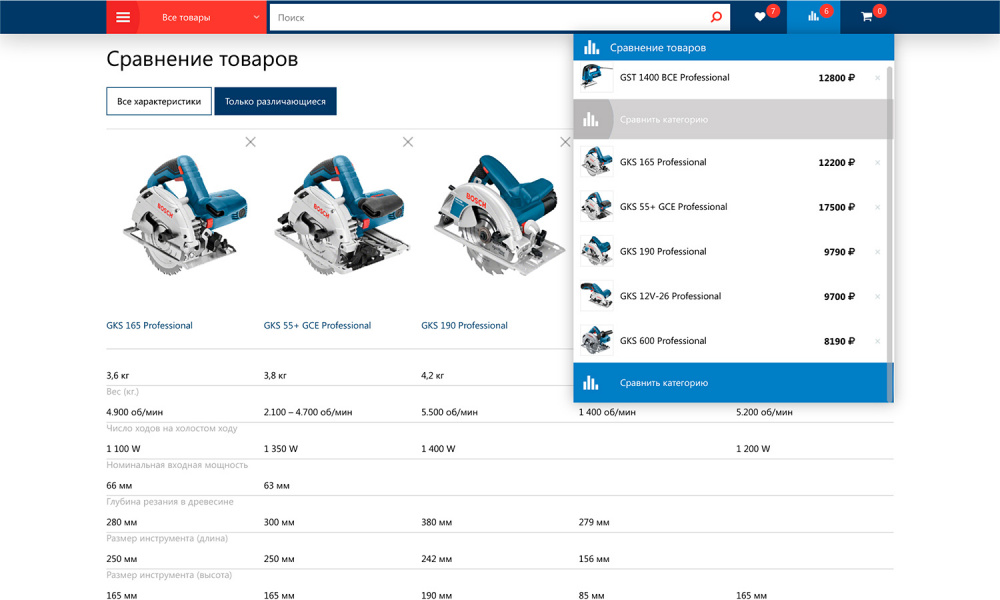Delete GST 1400 BCE Professional from list
Viewport: 1000px width, 600px height.
point(877,78)
